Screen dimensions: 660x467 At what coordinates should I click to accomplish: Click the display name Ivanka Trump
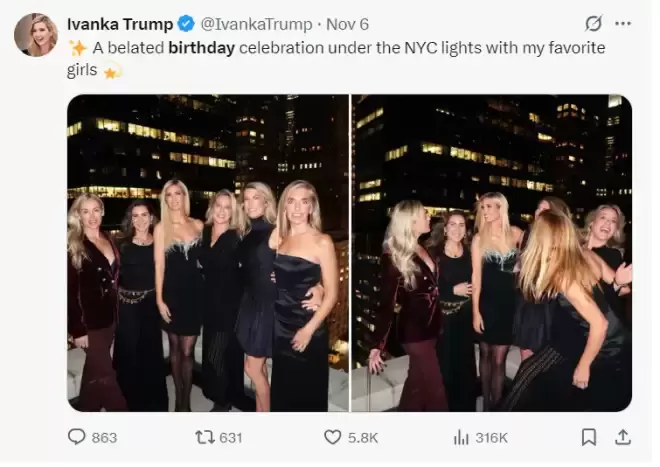(x=120, y=24)
